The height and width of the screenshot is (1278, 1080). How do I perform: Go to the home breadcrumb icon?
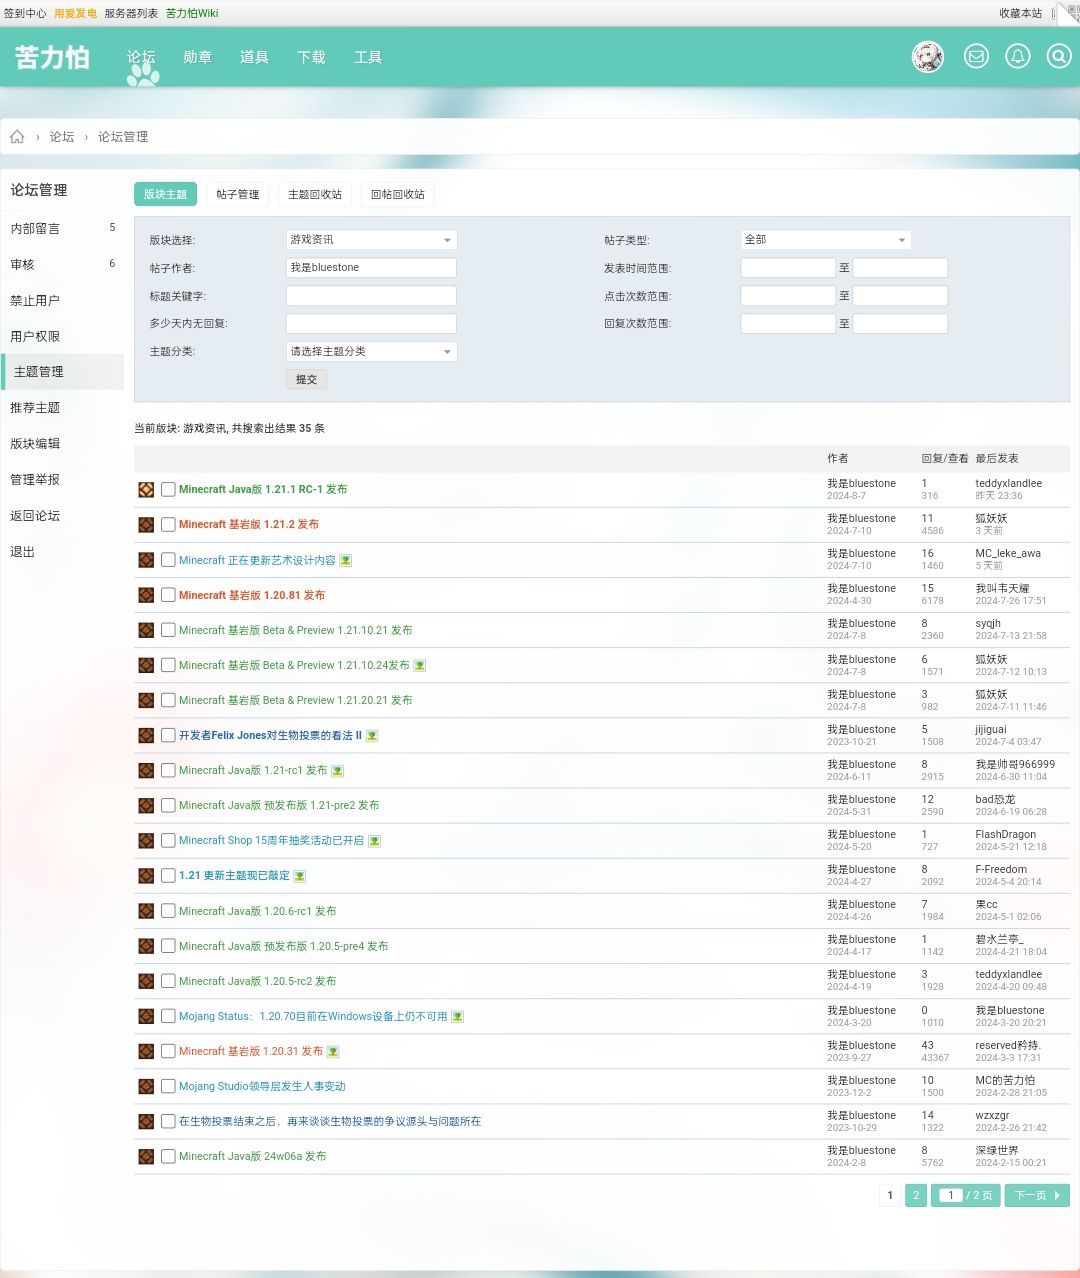coord(17,137)
